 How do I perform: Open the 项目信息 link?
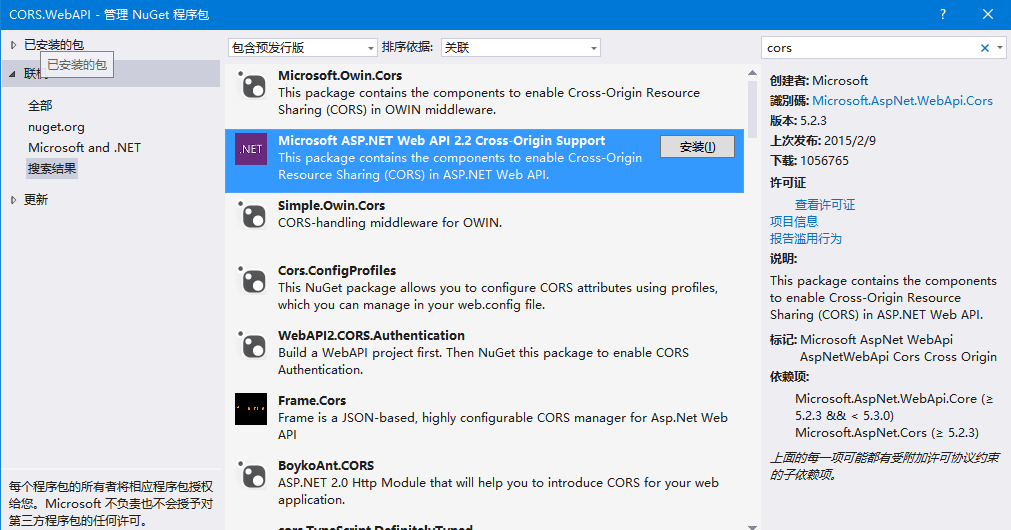[794, 221]
